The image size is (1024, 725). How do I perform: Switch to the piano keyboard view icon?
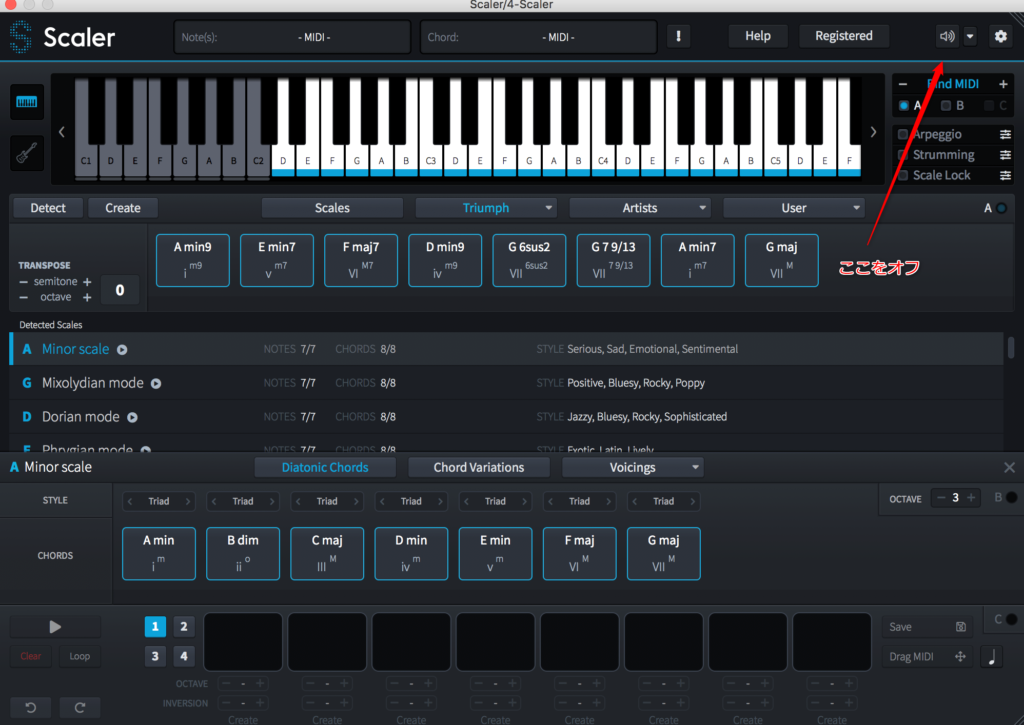[x=29, y=103]
